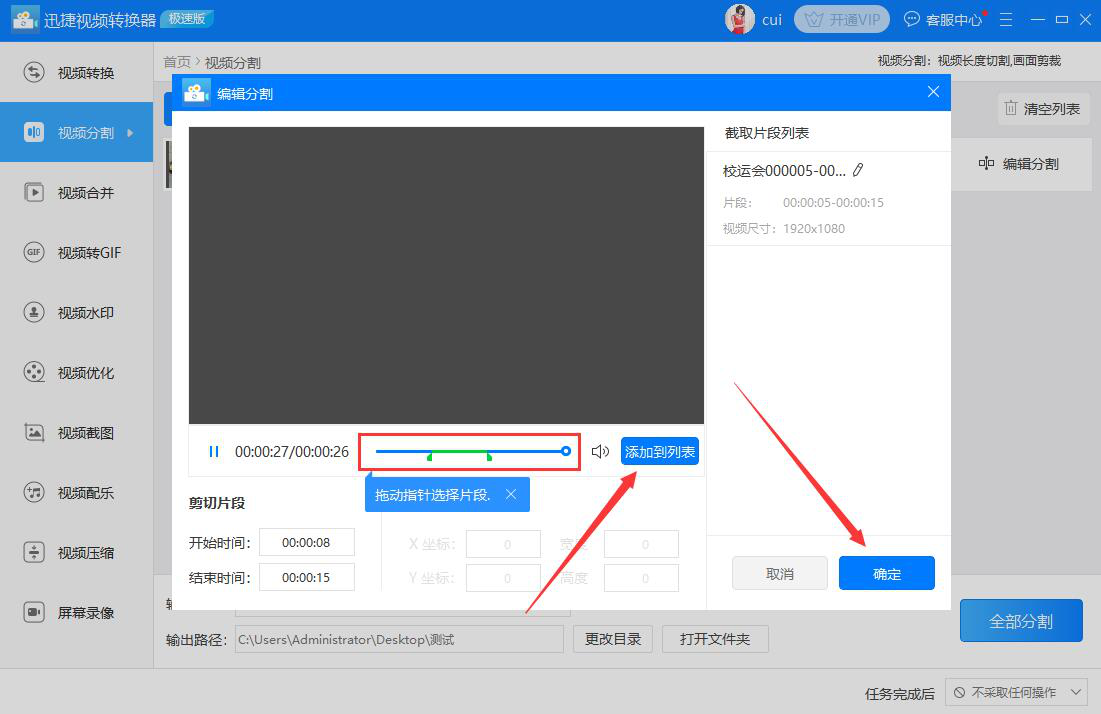Click green segment start marker on timeline
The width and height of the screenshot is (1101, 714).
pyautogui.click(x=429, y=456)
